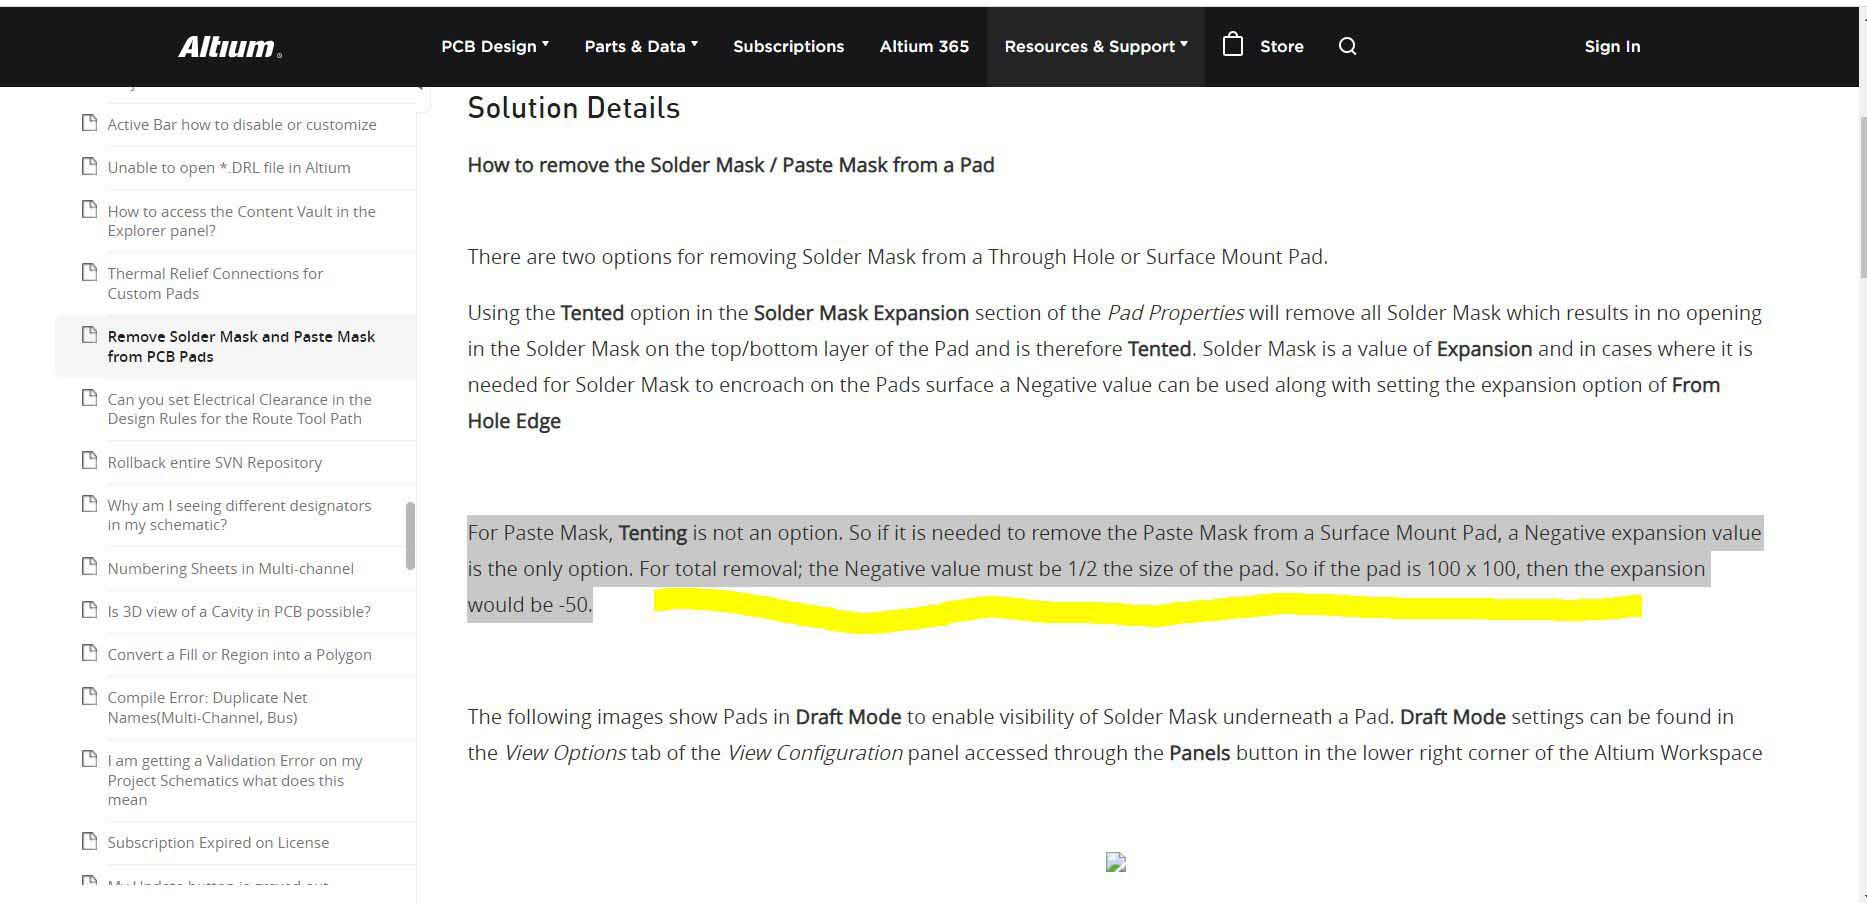Go to Subscriptions in the top menu

pyautogui.click(x=788, y=46)
